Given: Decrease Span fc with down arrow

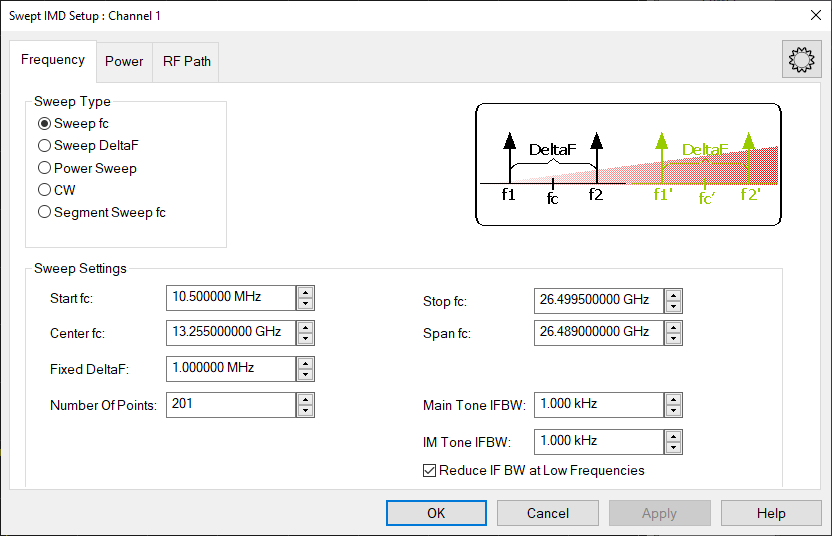Looking at the screenshot, I should pos(674,339).
